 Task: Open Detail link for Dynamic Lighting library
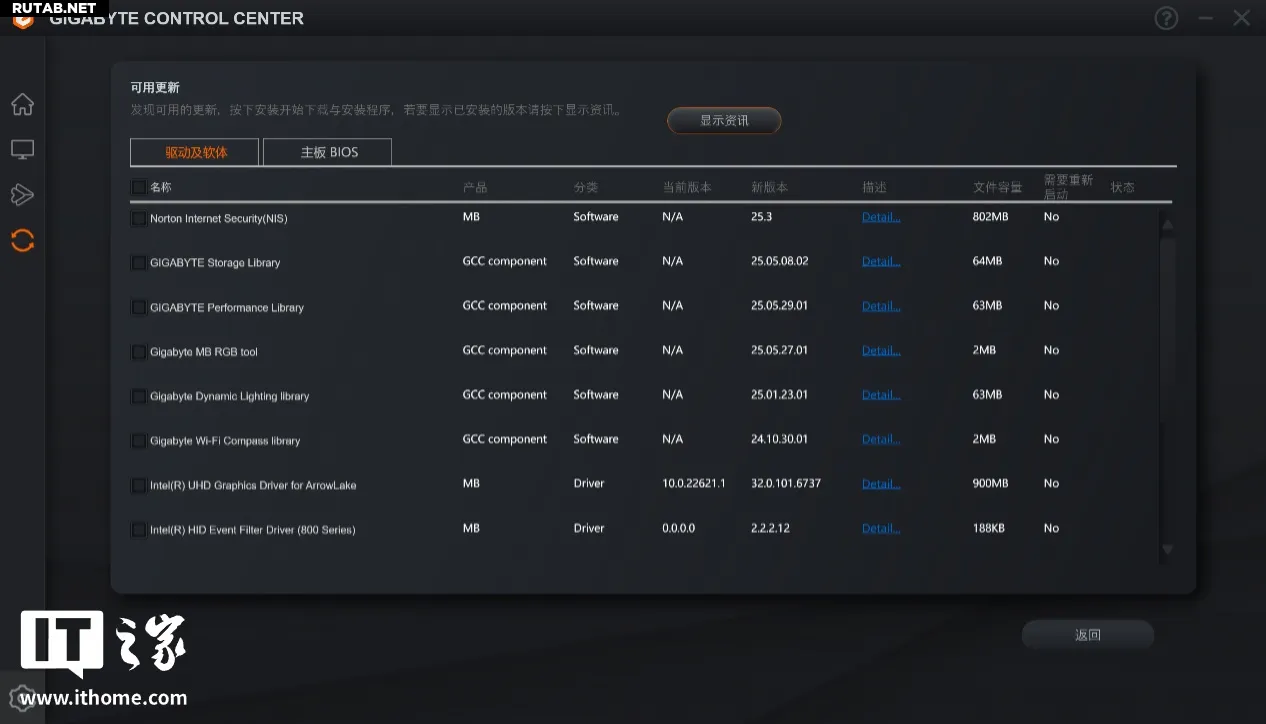tap(881, 395)
